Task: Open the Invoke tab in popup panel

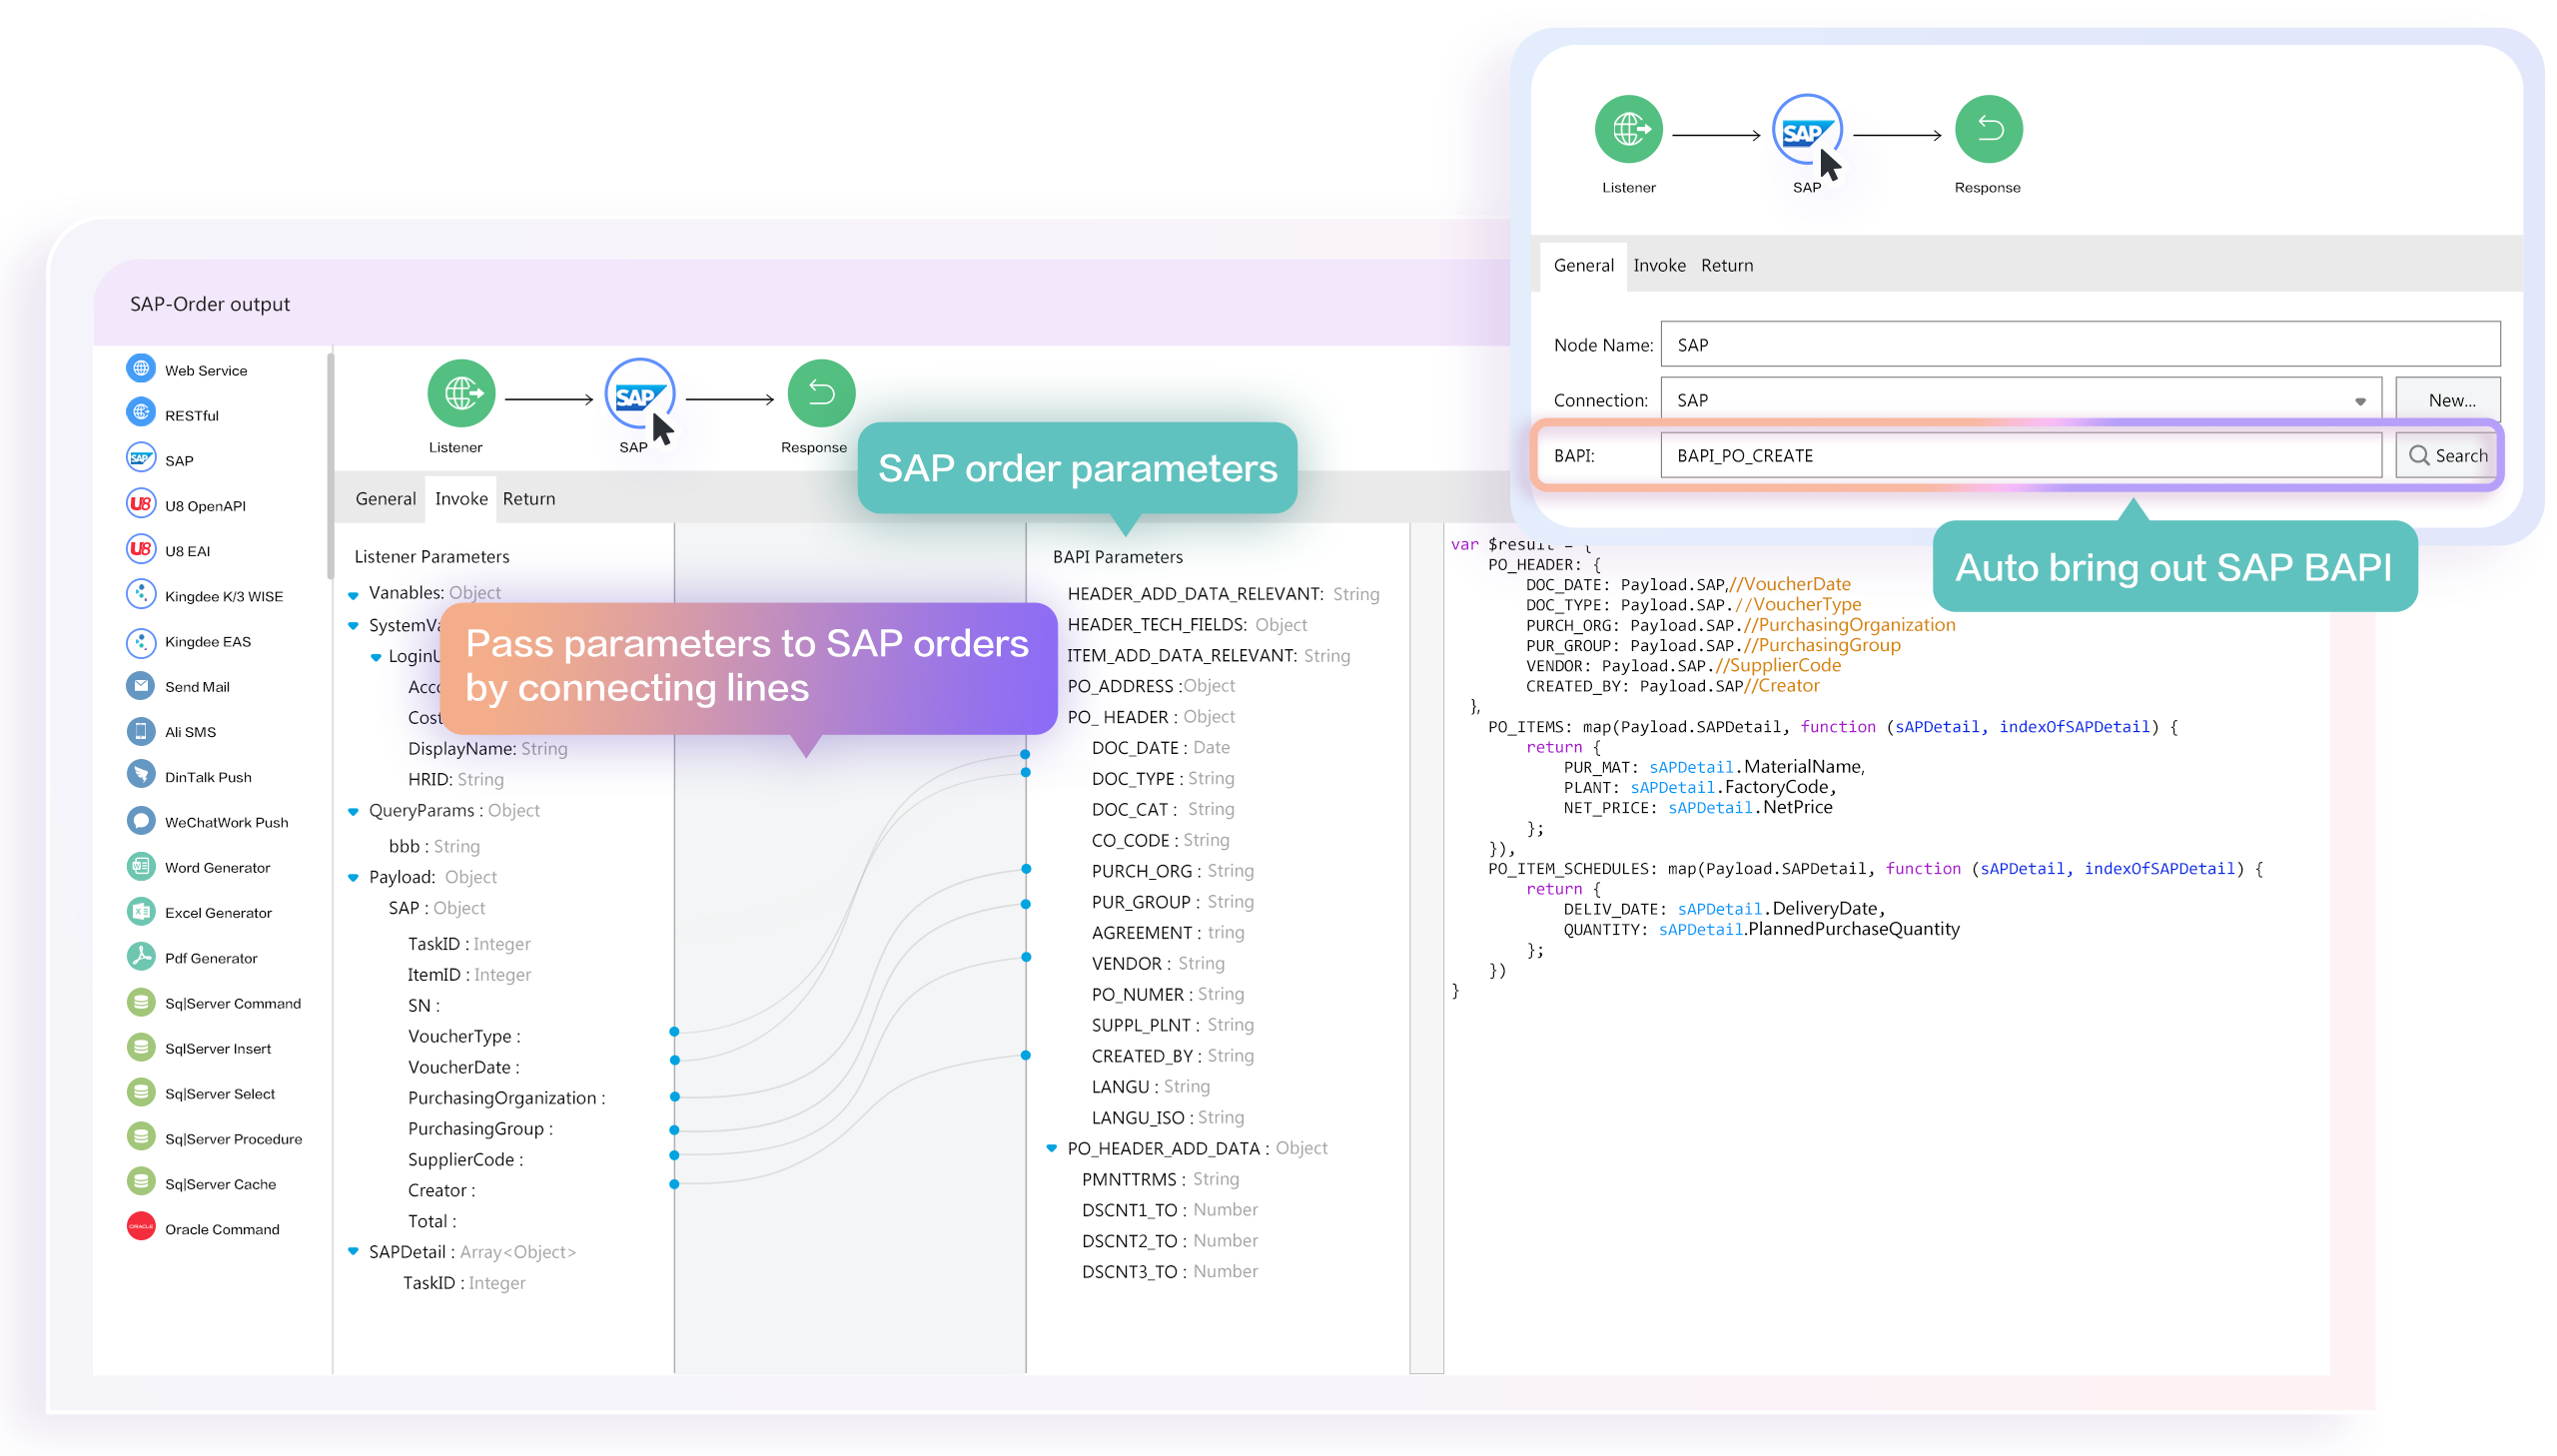Action: point(1659,265)
